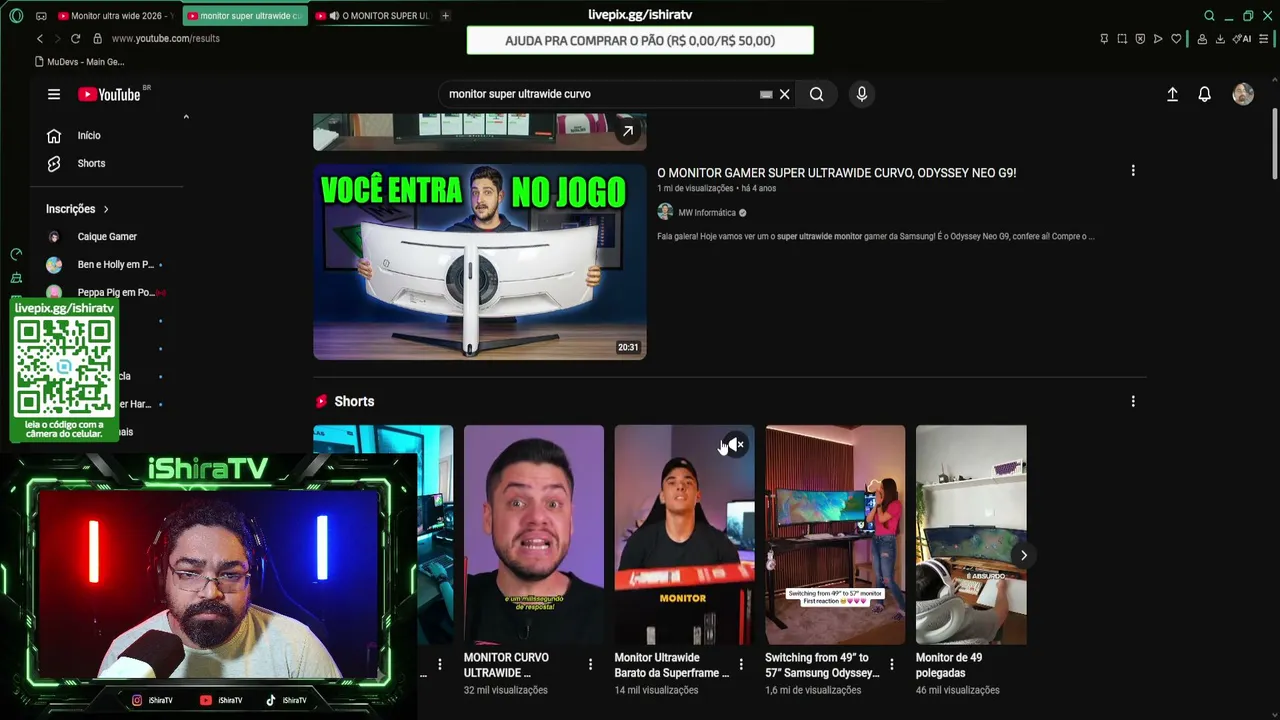Open the YouTube guide hamburger menu
Screen dimensions: 1280x720
(x=54, y=94)
